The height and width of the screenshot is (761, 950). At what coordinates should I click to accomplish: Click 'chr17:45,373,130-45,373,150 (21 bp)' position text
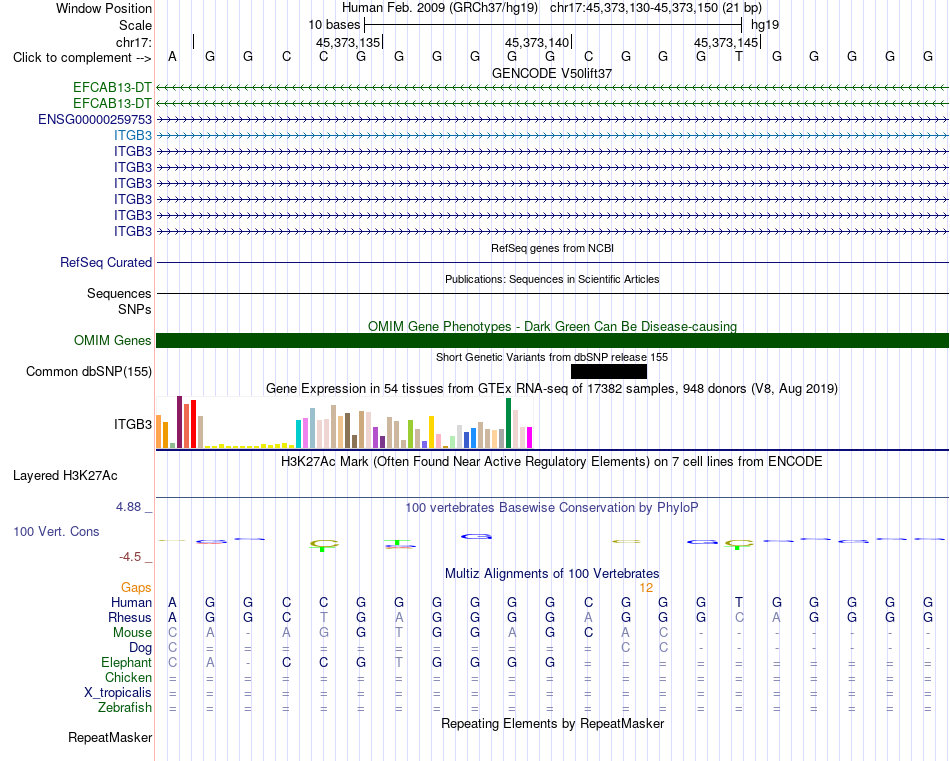[x=656, y=8]
